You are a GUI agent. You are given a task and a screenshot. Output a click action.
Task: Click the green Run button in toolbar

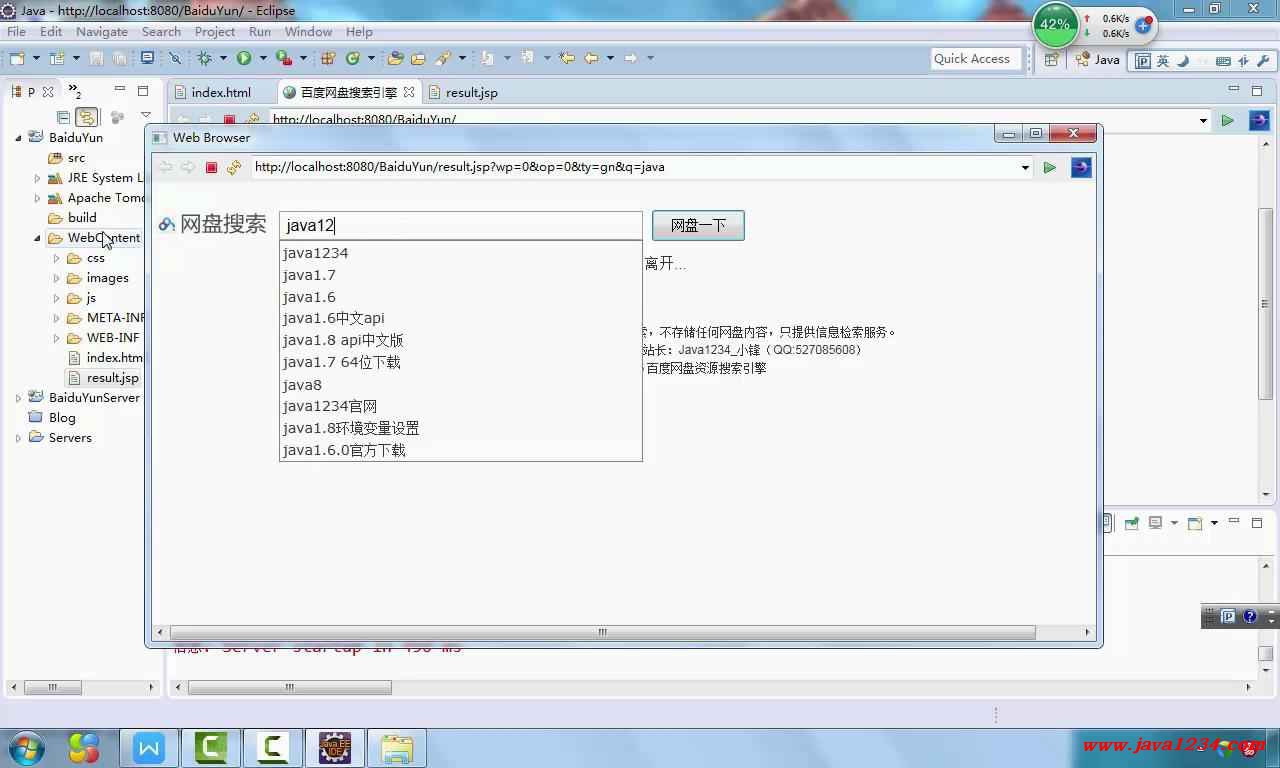(x=244, y=58)
